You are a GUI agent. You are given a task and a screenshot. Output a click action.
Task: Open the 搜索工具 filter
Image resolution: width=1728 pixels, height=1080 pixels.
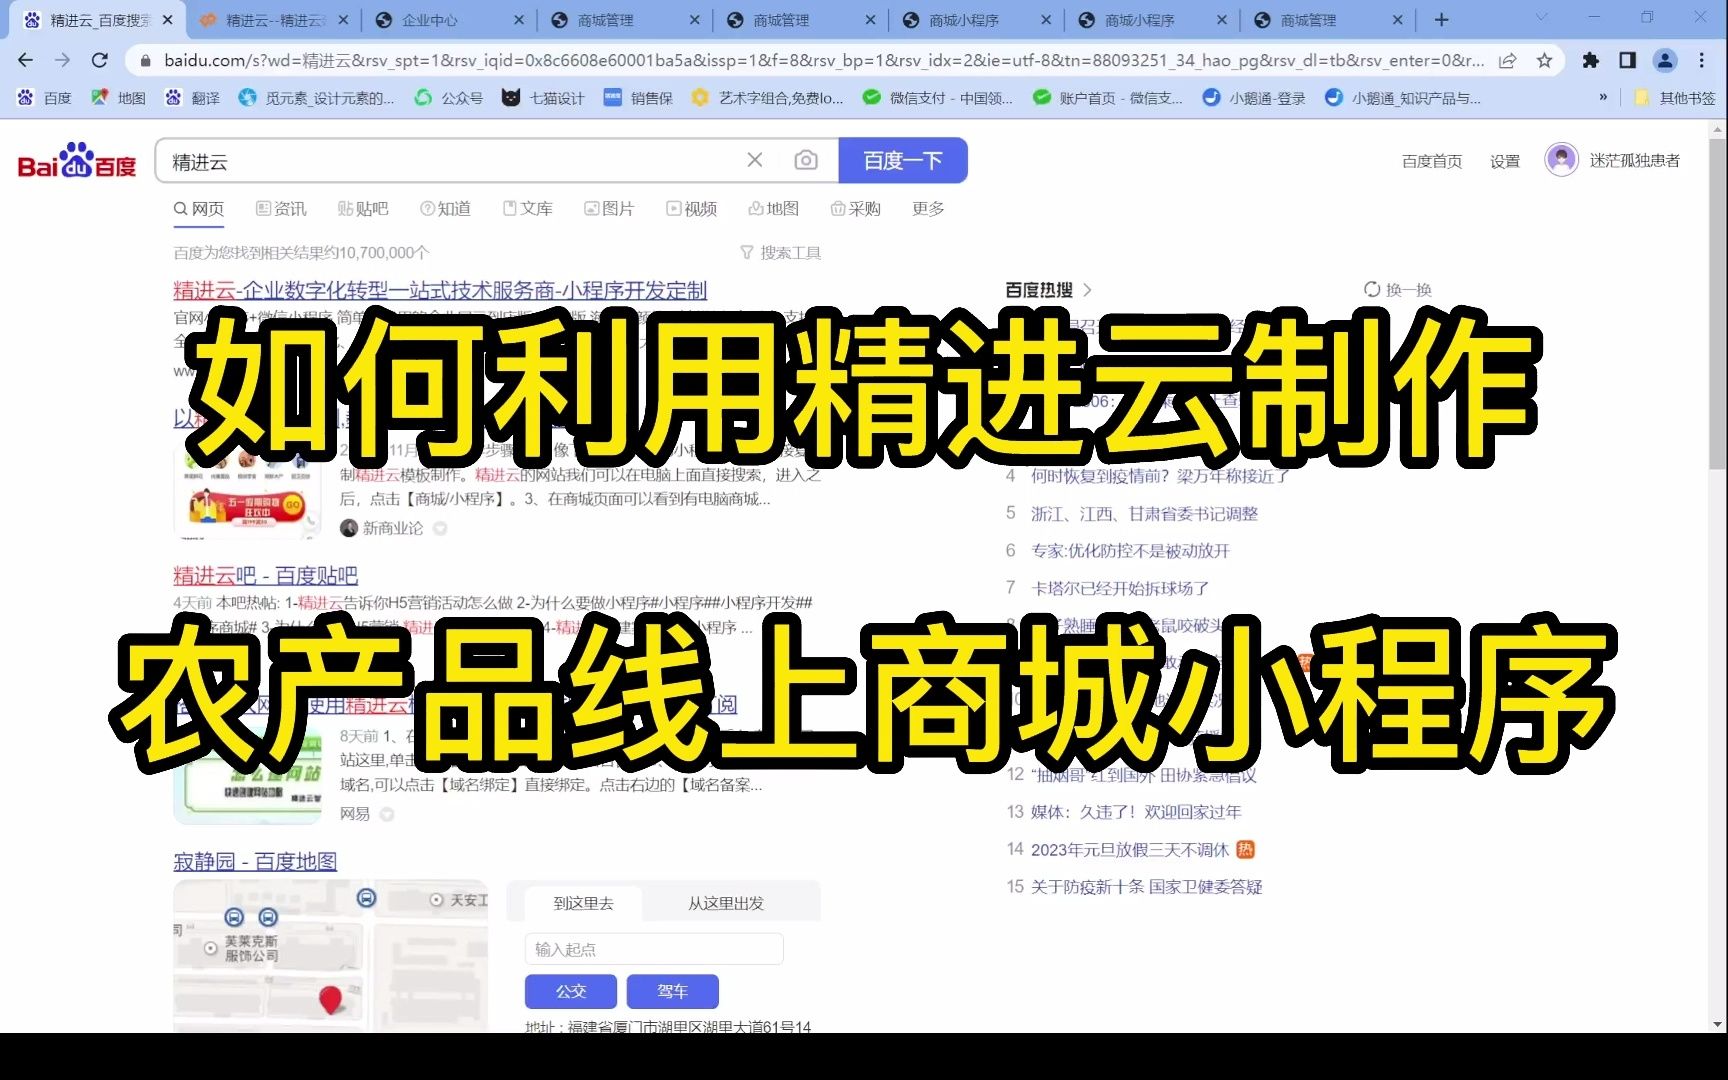click(781, 253)
